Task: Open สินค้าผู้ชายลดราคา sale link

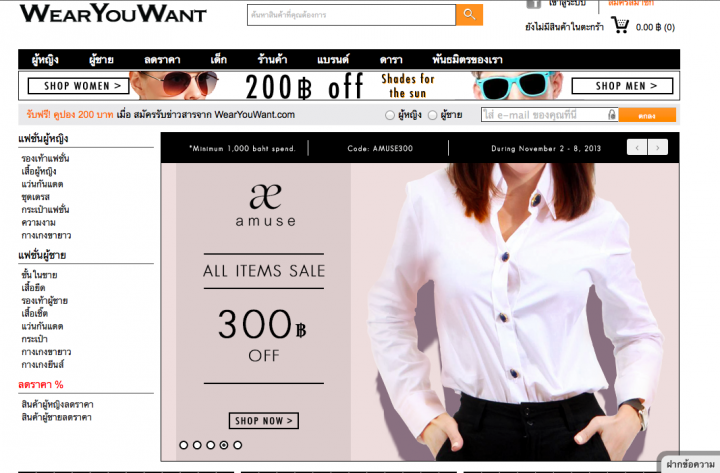Action: pyautogui.click(x=56, y=417)
